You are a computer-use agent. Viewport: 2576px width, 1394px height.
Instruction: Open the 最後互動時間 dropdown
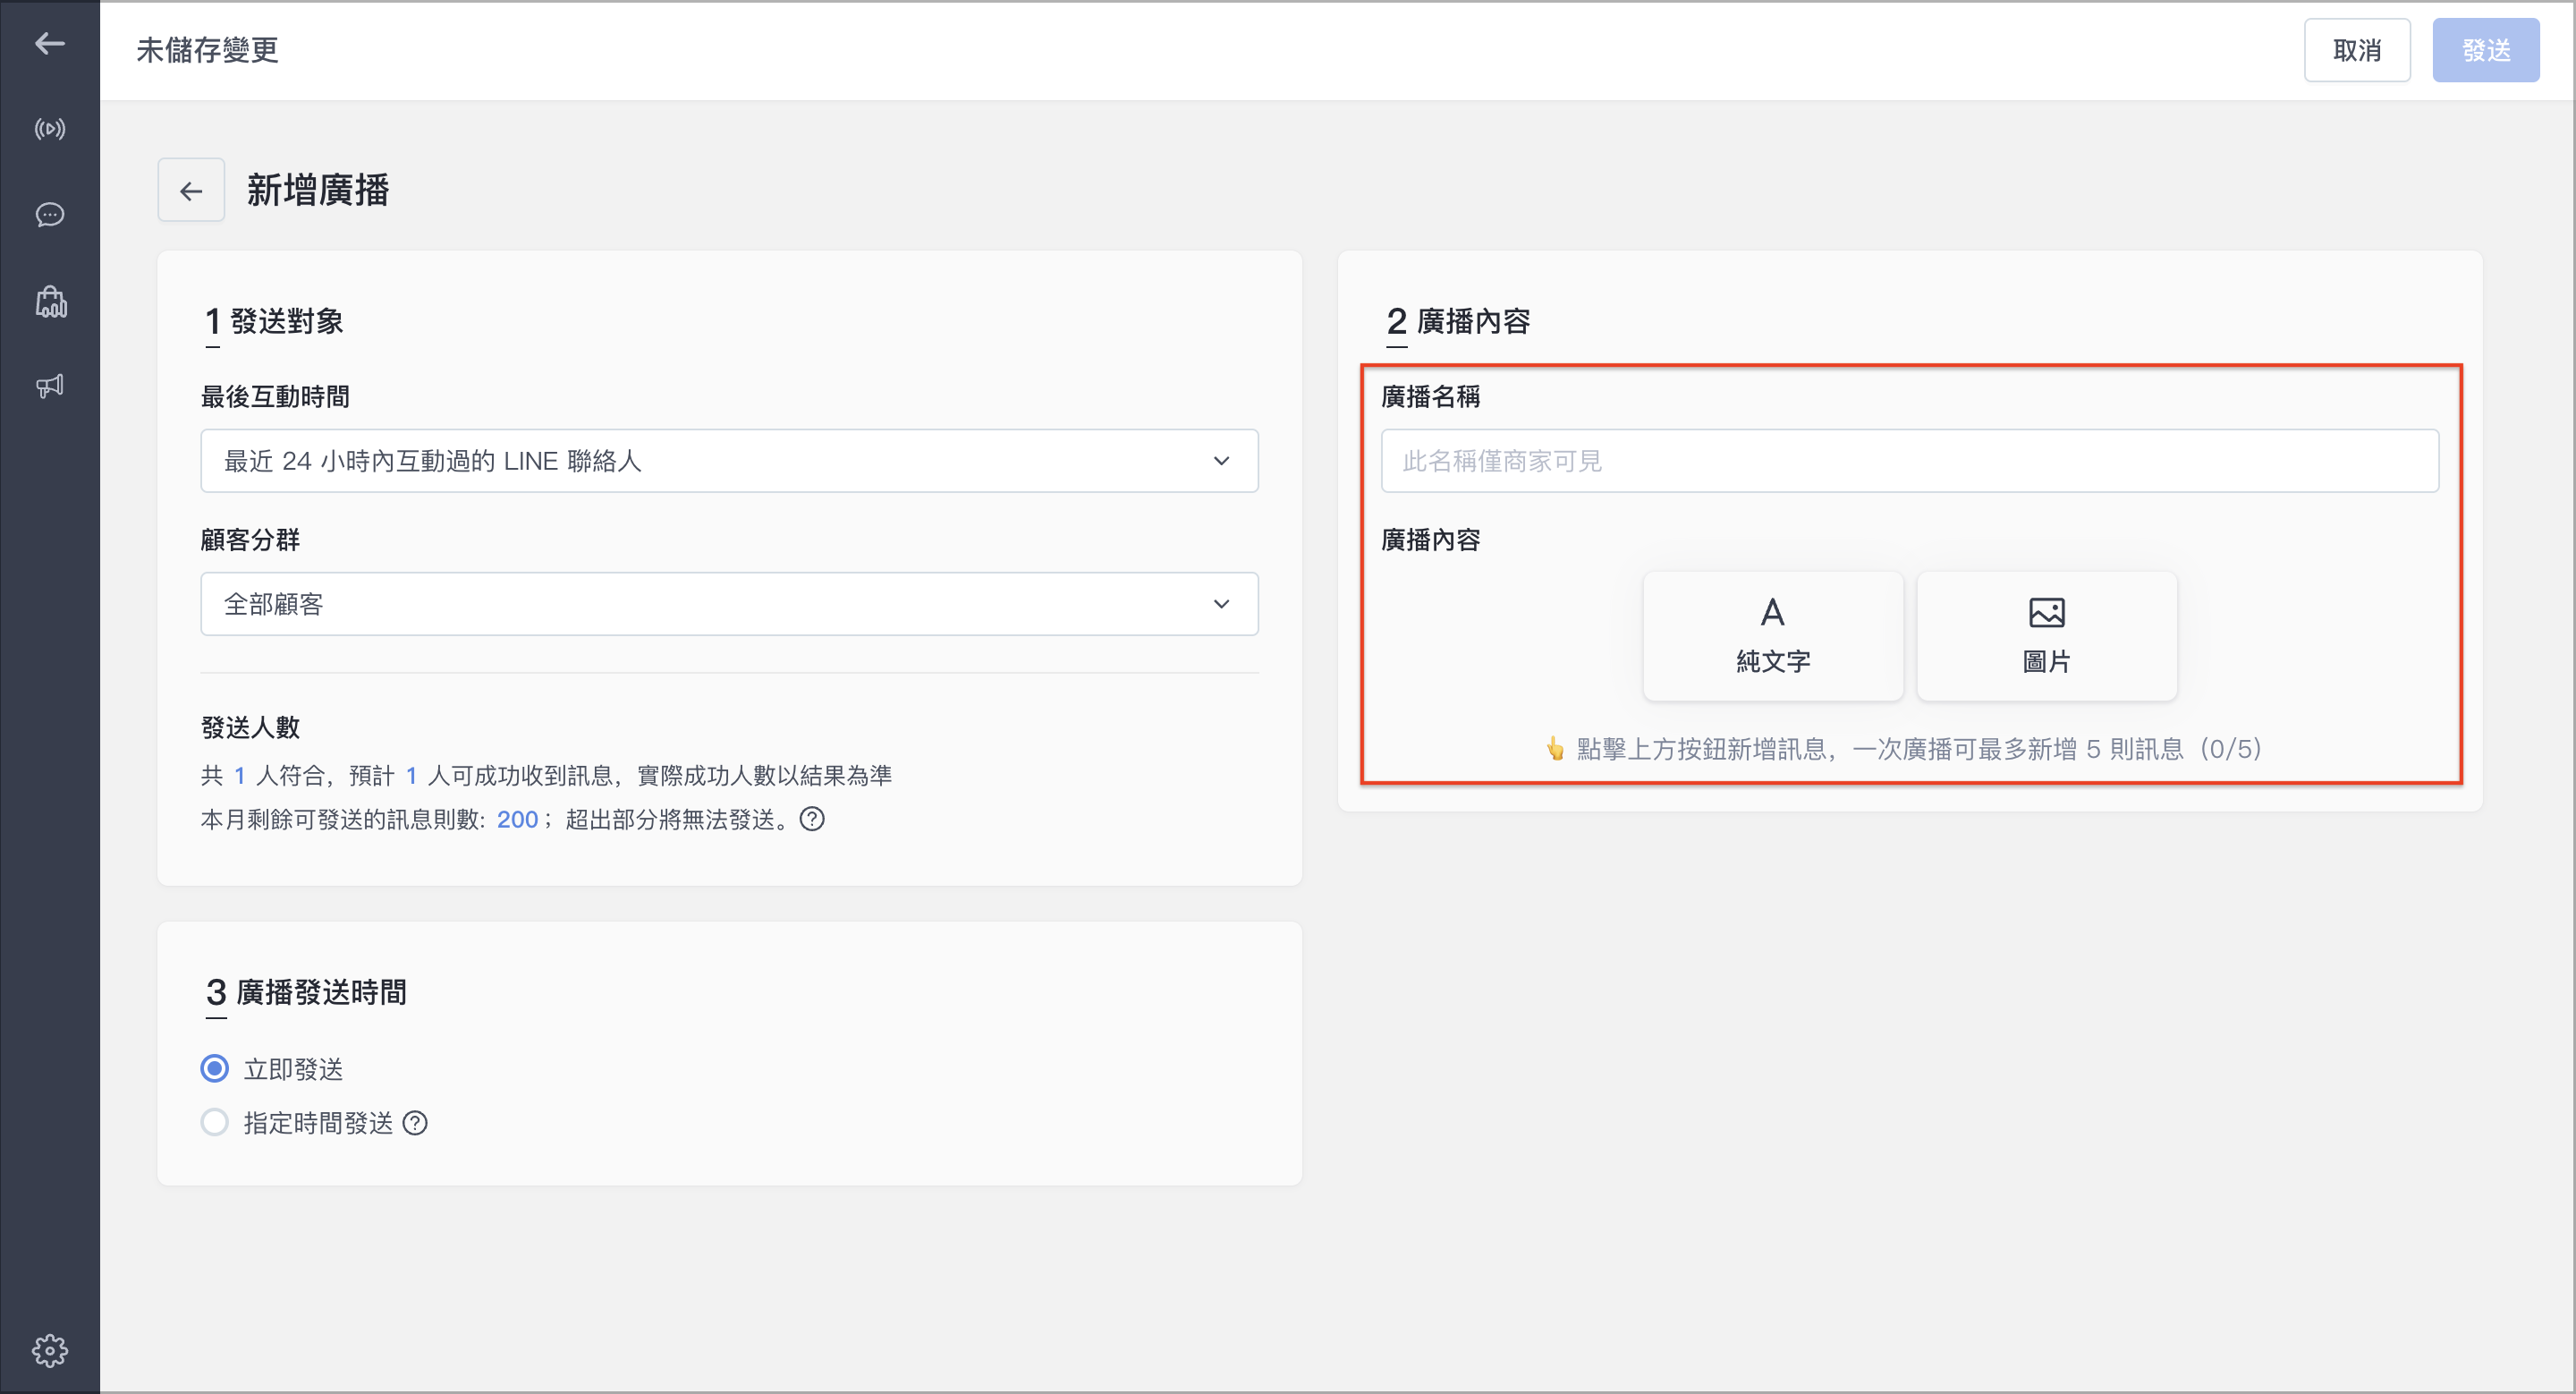pyautogui.click(x=729, y=461)
